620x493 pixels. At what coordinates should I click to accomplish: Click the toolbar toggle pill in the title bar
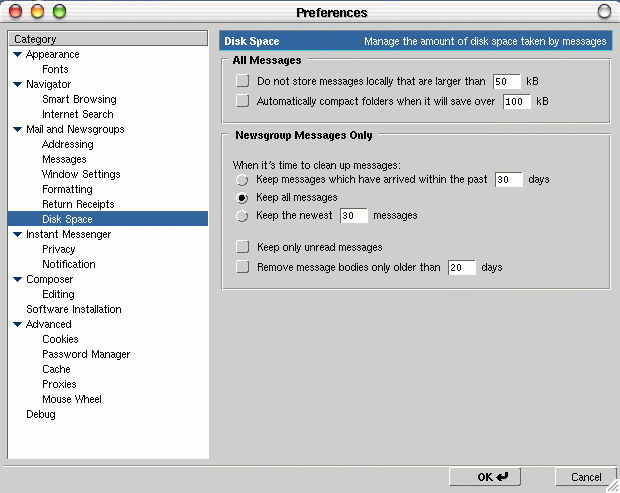pyautogui.click(x=604, y=11)
